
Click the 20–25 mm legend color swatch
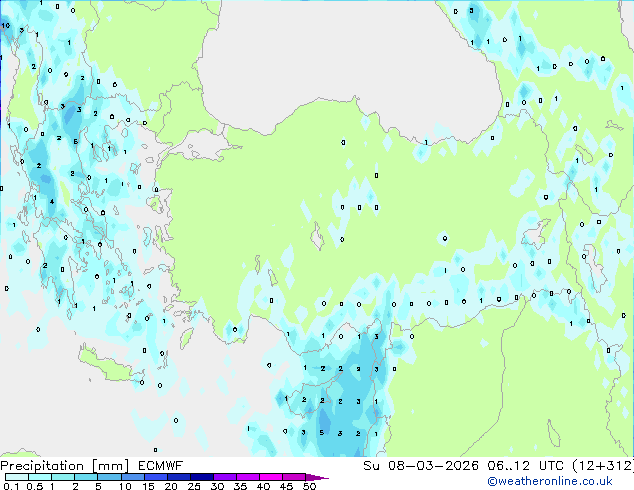pos(178,477)
